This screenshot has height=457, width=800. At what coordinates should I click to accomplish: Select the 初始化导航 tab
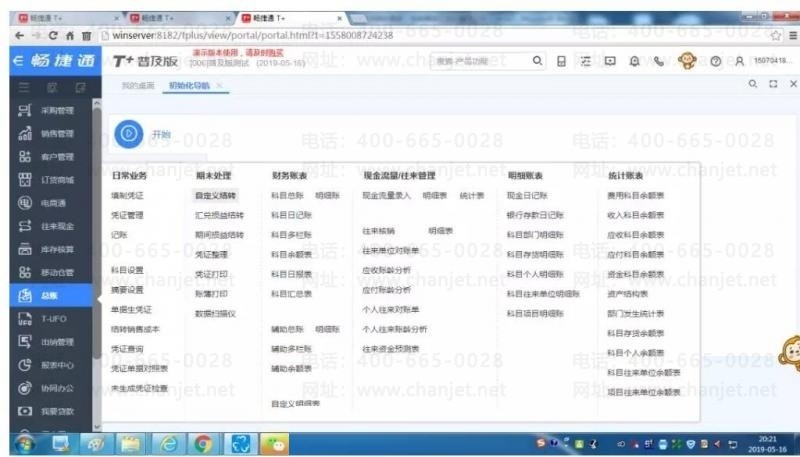(189, 85)
